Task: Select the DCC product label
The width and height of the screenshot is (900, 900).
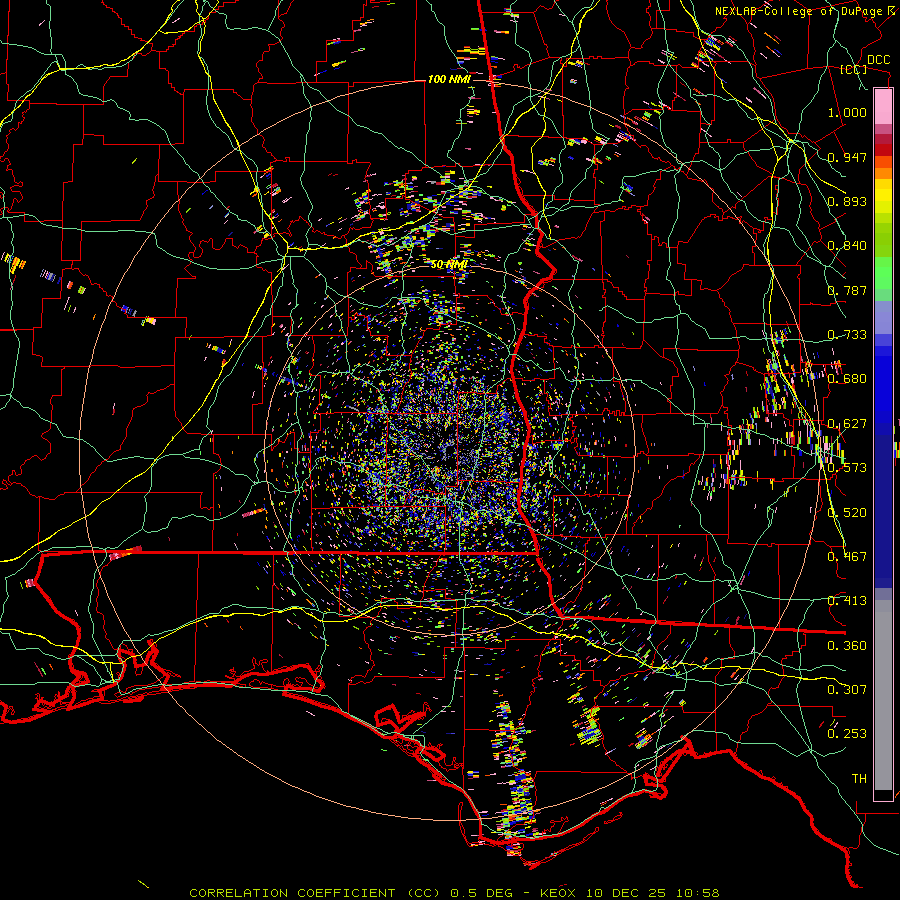Action: 878,60
